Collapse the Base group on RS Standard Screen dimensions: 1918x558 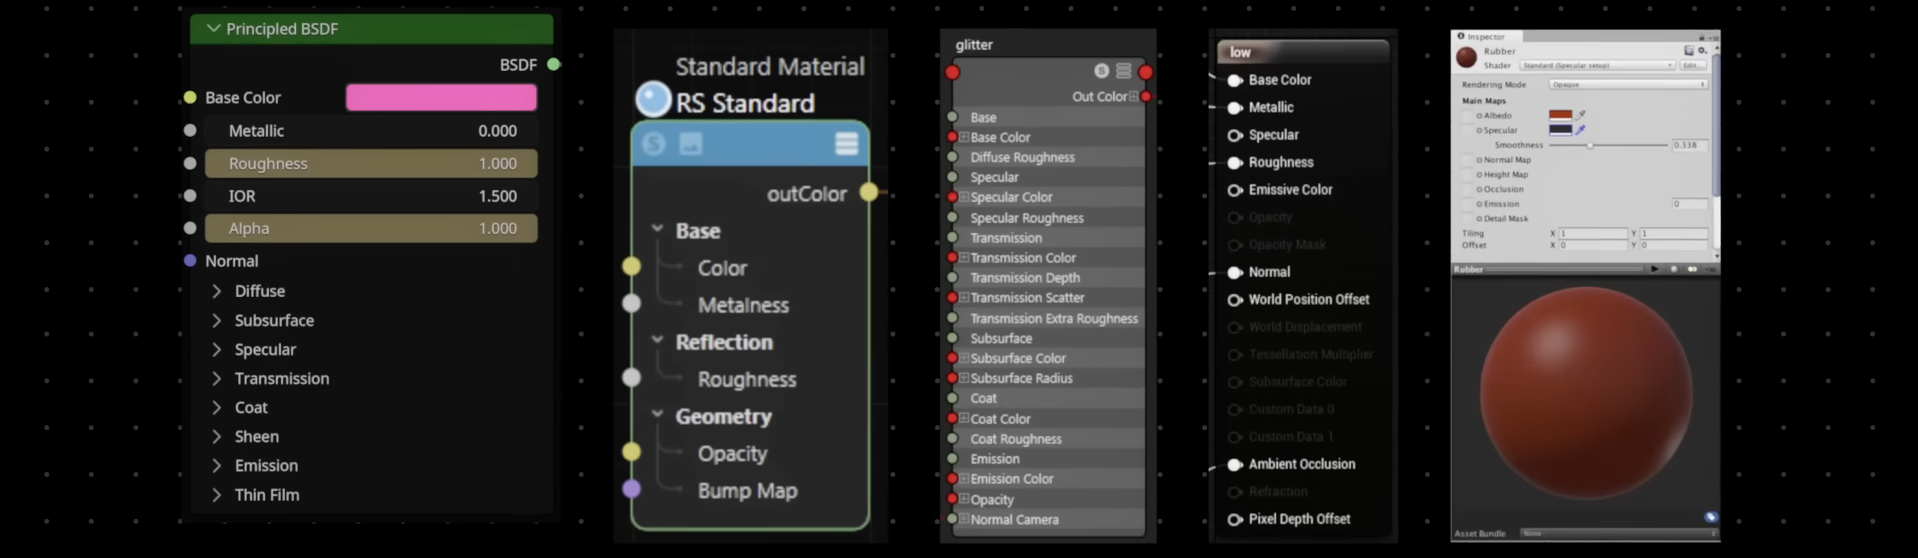click(657, 229)
